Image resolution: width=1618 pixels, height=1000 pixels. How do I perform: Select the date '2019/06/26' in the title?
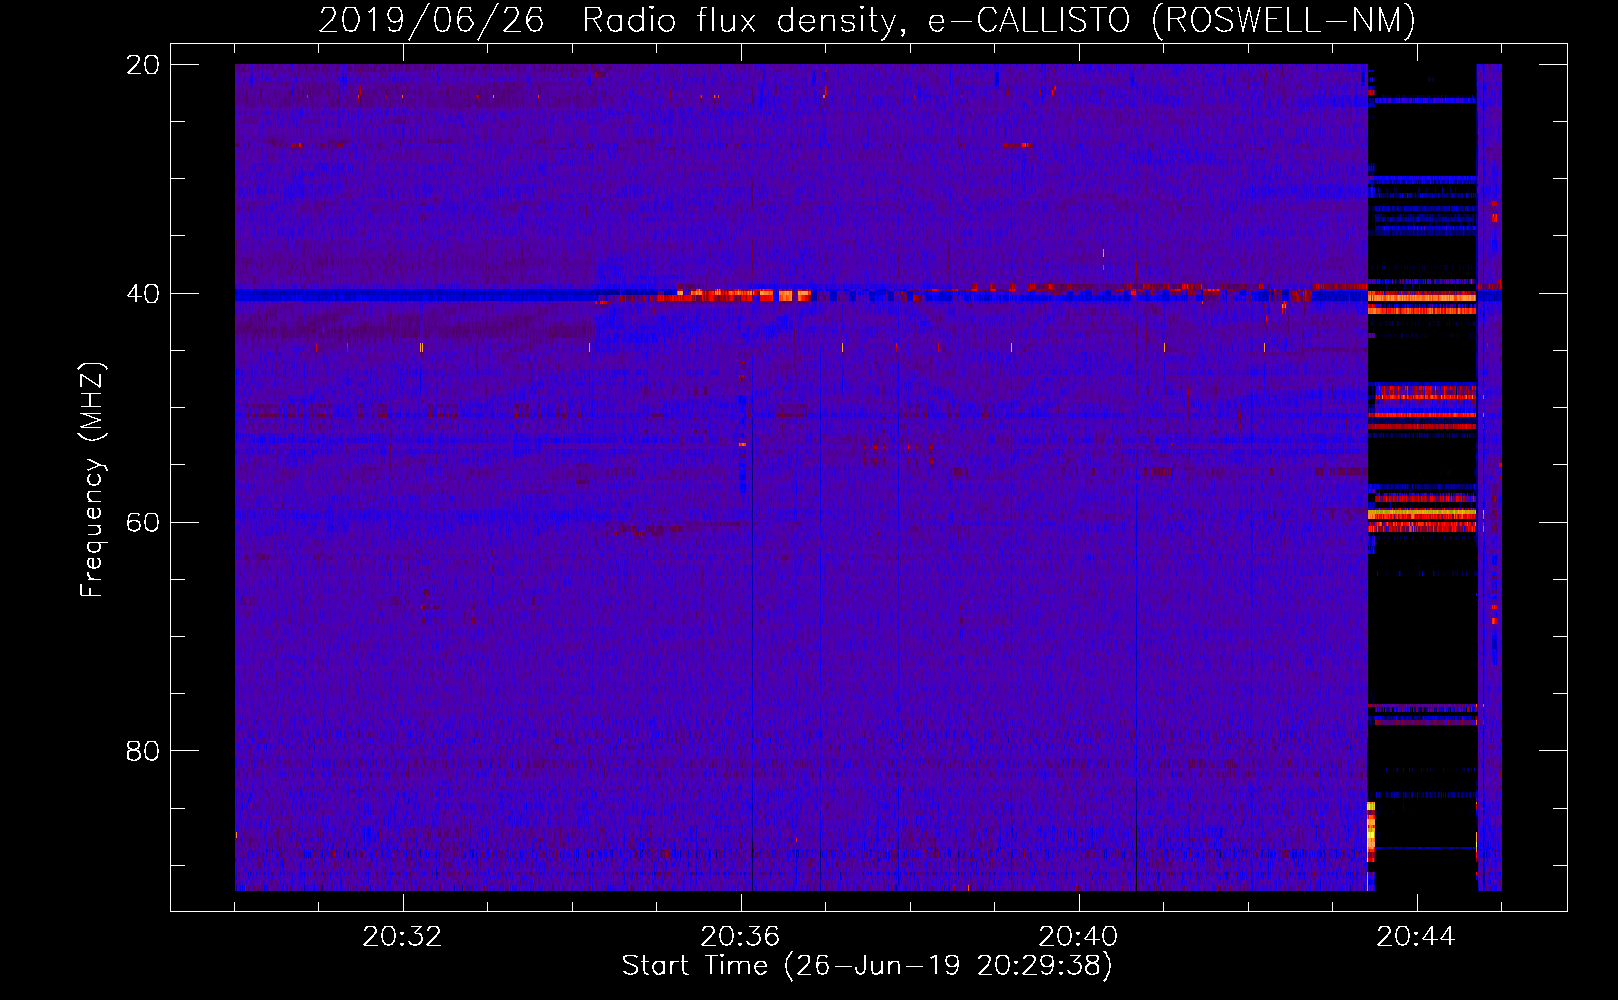coord(432,20)
